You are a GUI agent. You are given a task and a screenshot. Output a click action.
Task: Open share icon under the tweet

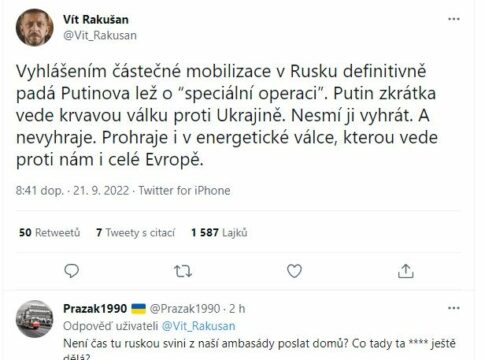[x=406, y=271]
